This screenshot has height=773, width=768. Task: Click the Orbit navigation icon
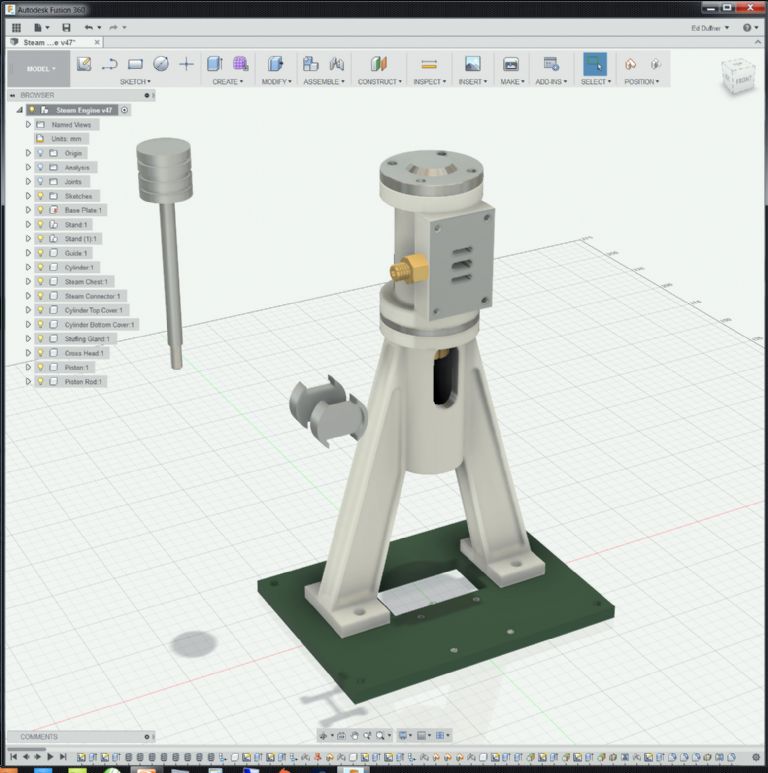coord(323,736)
